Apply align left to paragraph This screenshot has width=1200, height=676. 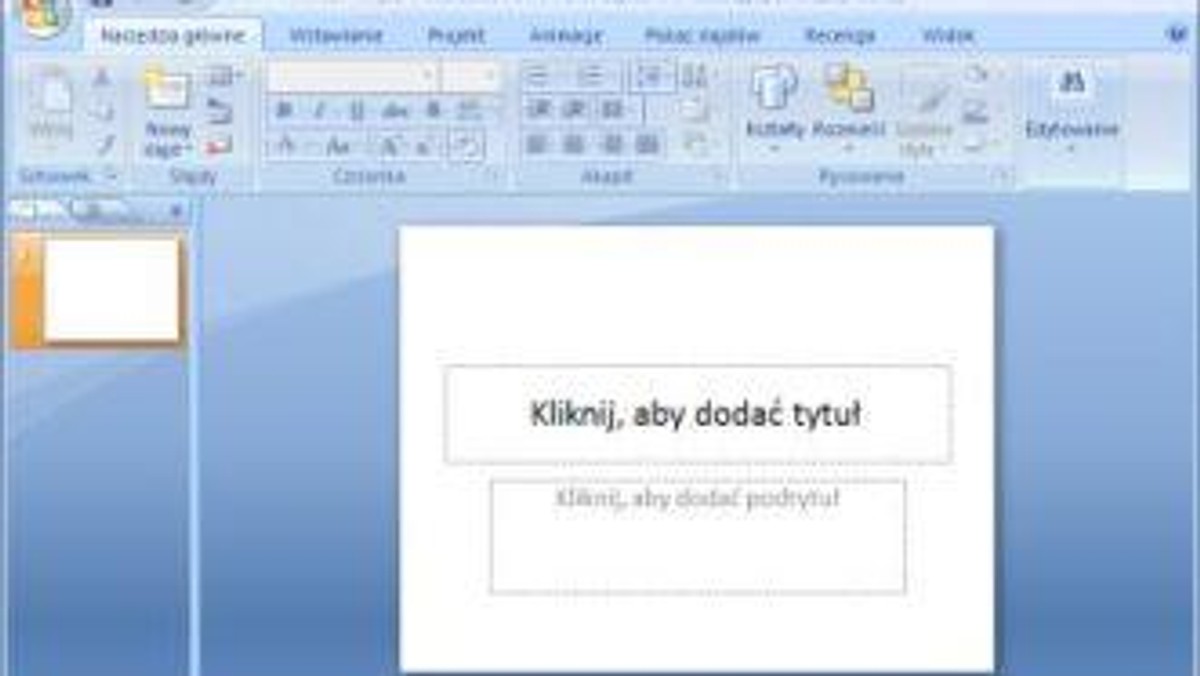coord(538,143)
